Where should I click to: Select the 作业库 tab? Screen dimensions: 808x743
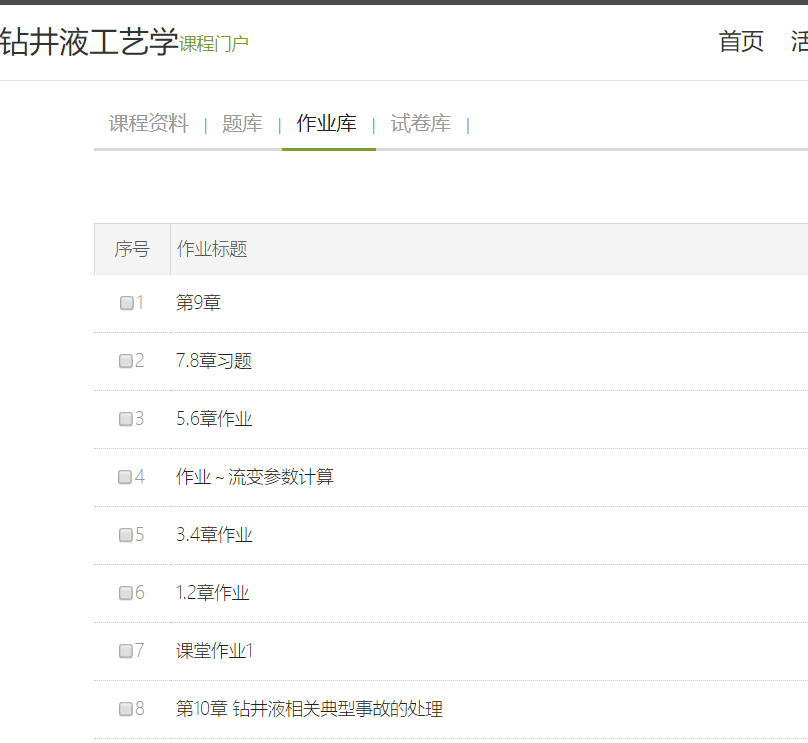click(327, 124)
